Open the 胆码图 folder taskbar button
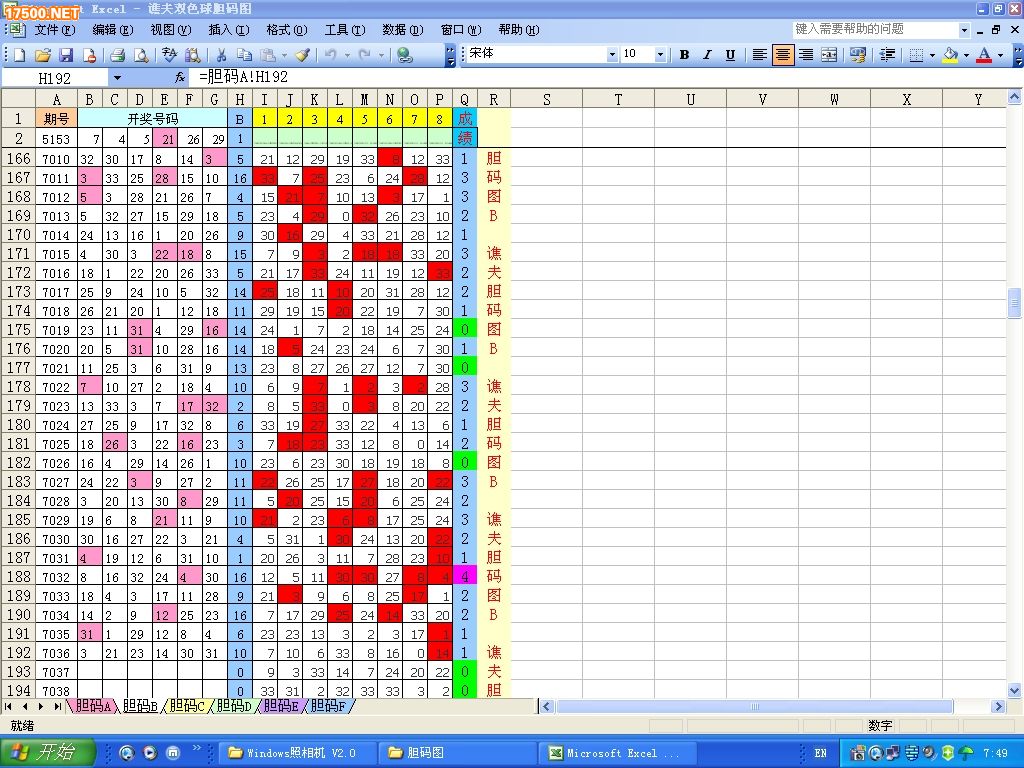 click(x=457, y=753)
